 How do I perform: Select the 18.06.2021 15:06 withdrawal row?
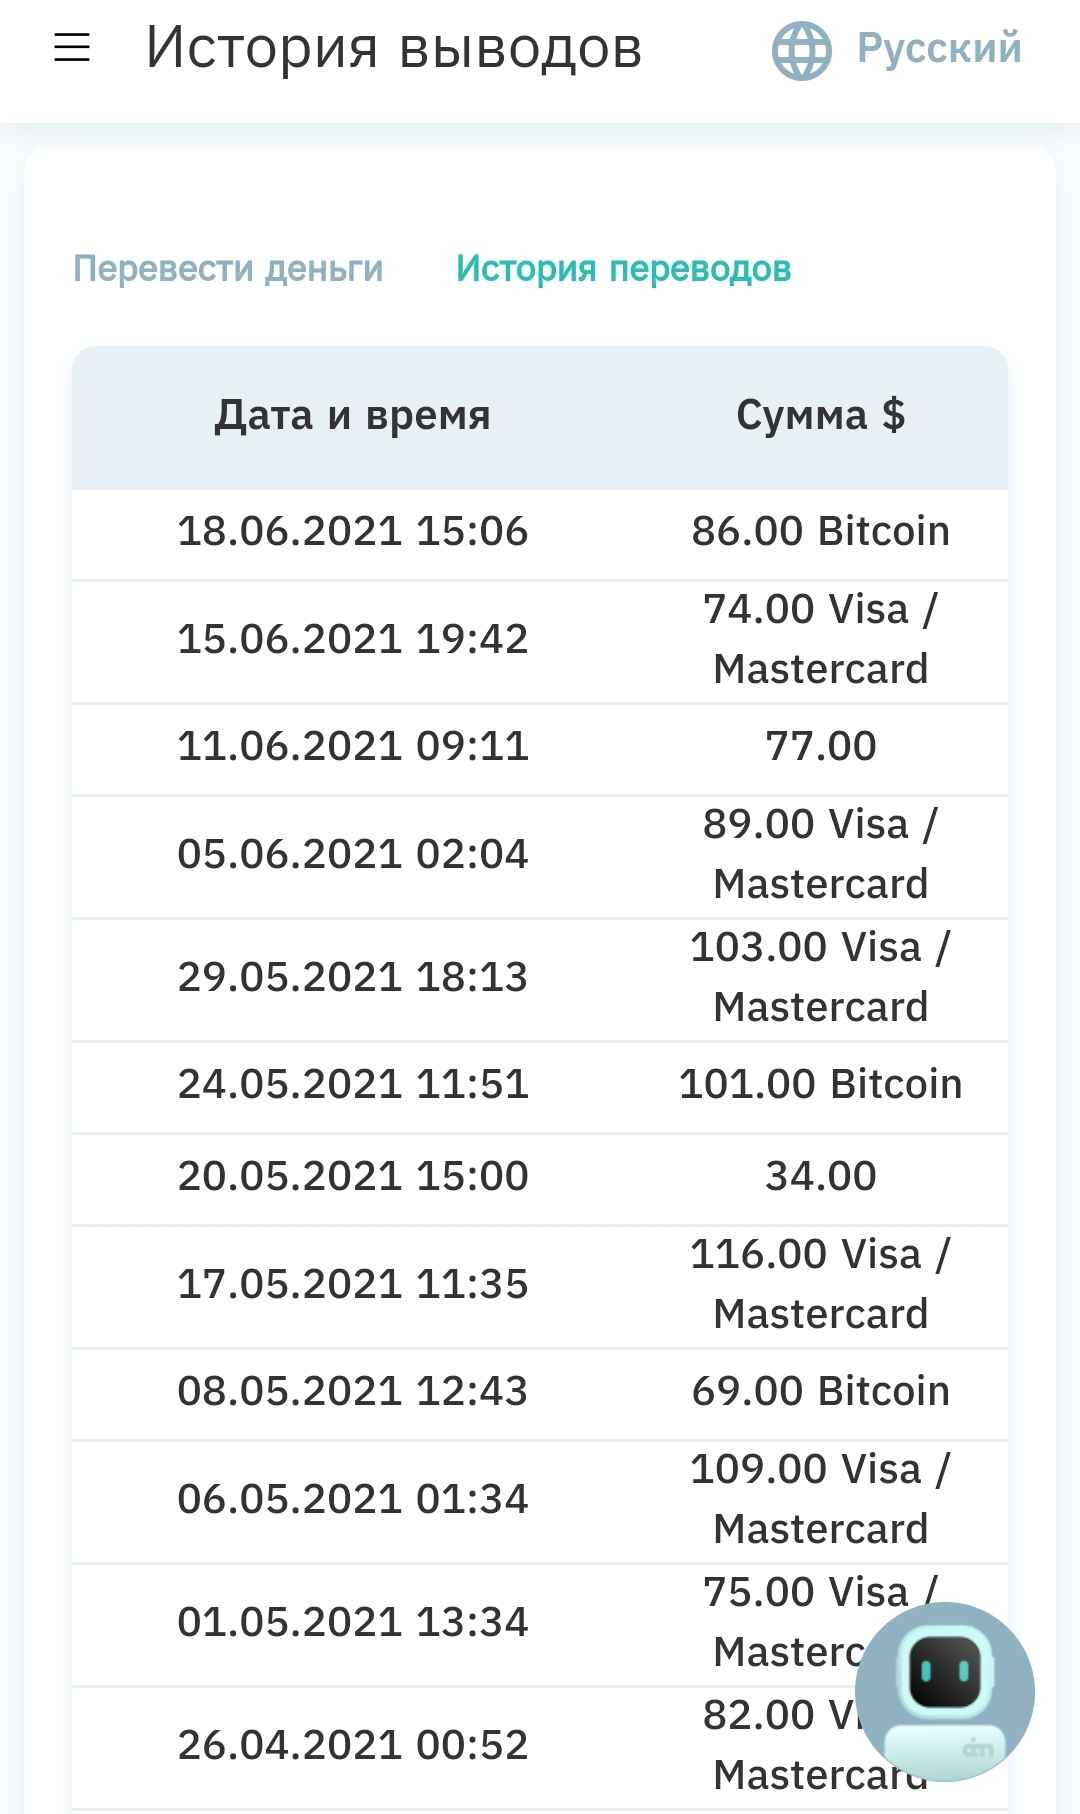pyautogui.click(x=540, y=533)
